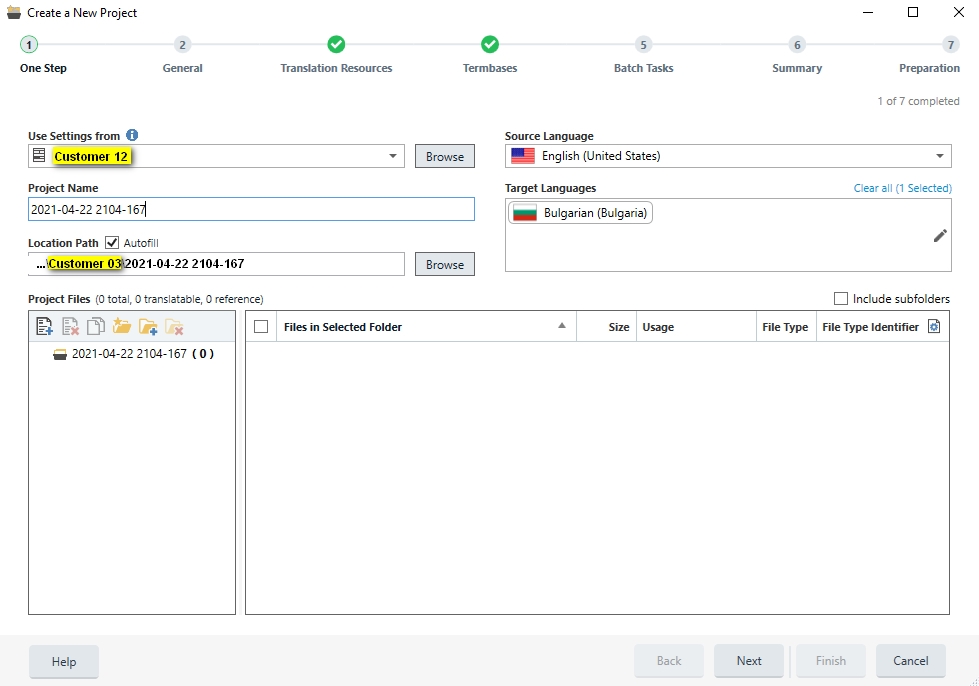Open the Use Settings from dropdown
Viewport: 979px width, 686px height.
(393, 156)
